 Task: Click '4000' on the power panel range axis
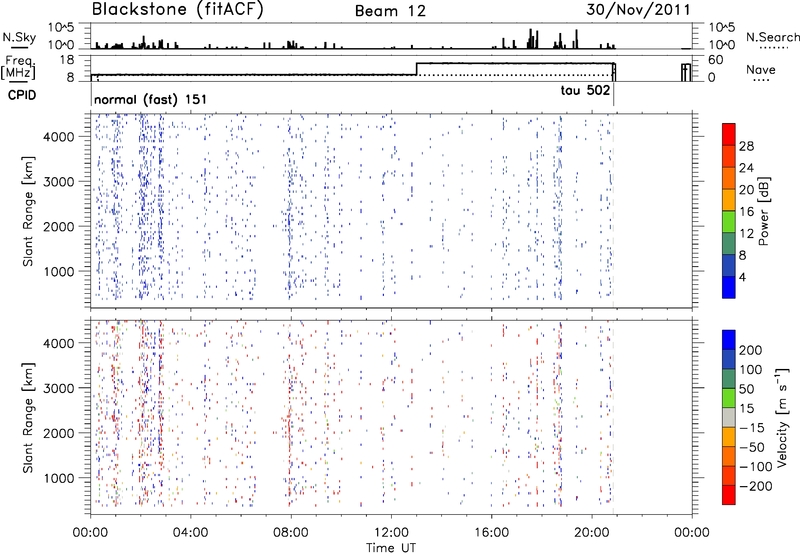(58, 137)
